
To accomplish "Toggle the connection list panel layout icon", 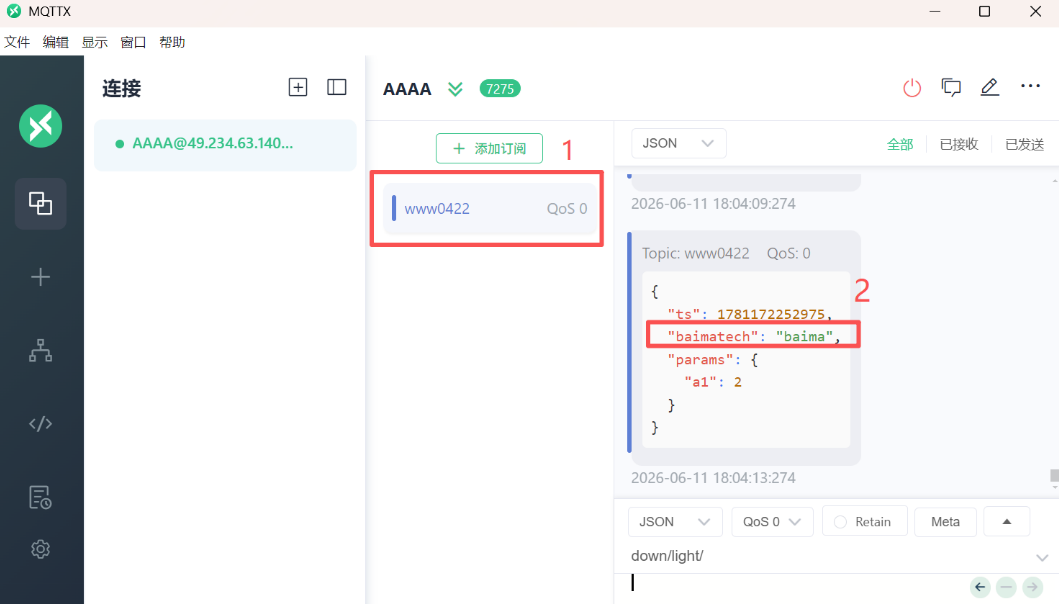I will point(336,87).
